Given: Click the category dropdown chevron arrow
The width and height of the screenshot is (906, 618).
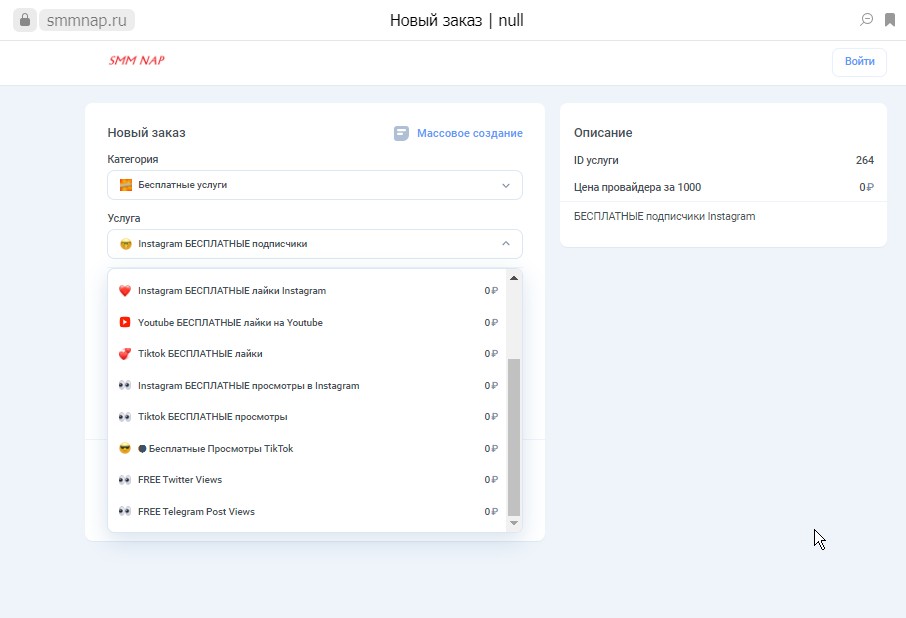Looking at the screenshot, I should click(506, 185).
